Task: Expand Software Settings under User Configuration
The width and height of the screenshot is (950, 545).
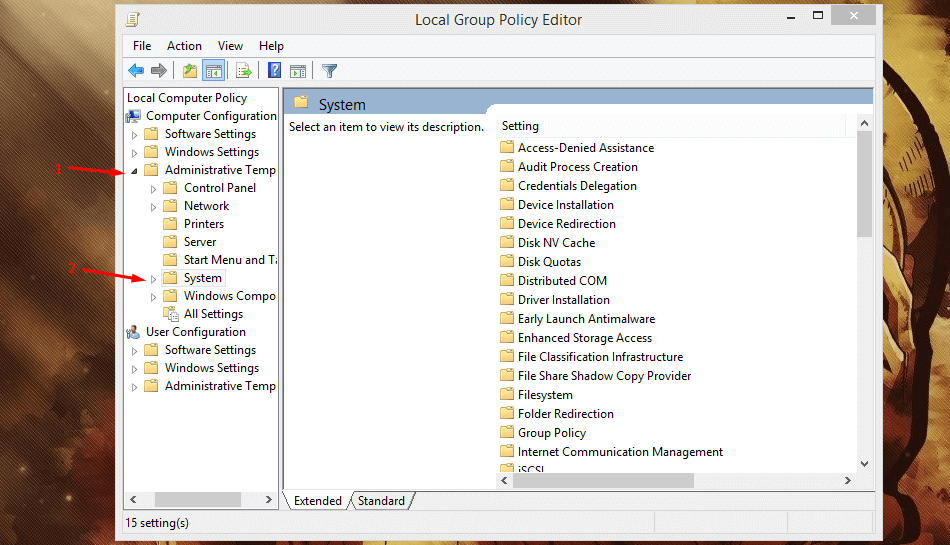Action: tap(135, 351)
